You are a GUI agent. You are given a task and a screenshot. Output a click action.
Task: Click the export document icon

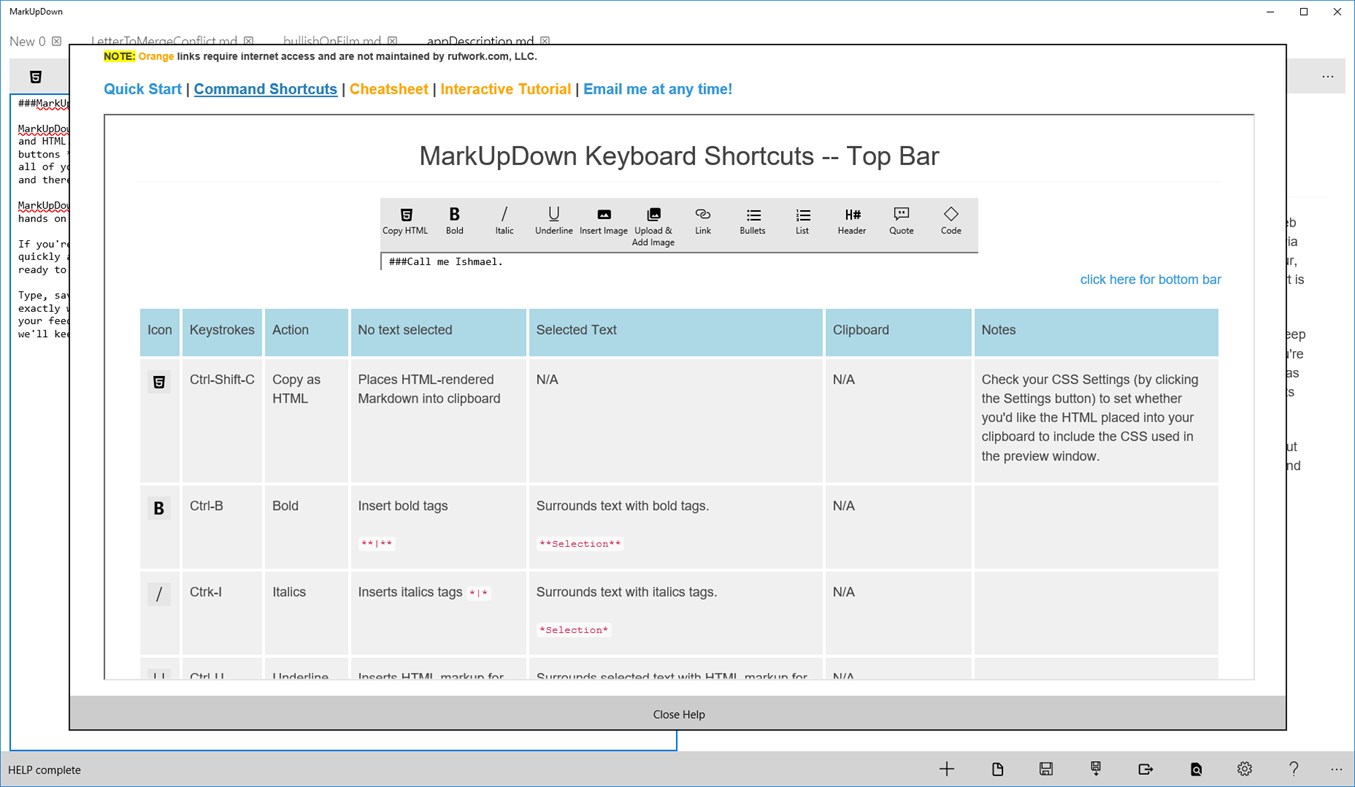[1145, 769]
